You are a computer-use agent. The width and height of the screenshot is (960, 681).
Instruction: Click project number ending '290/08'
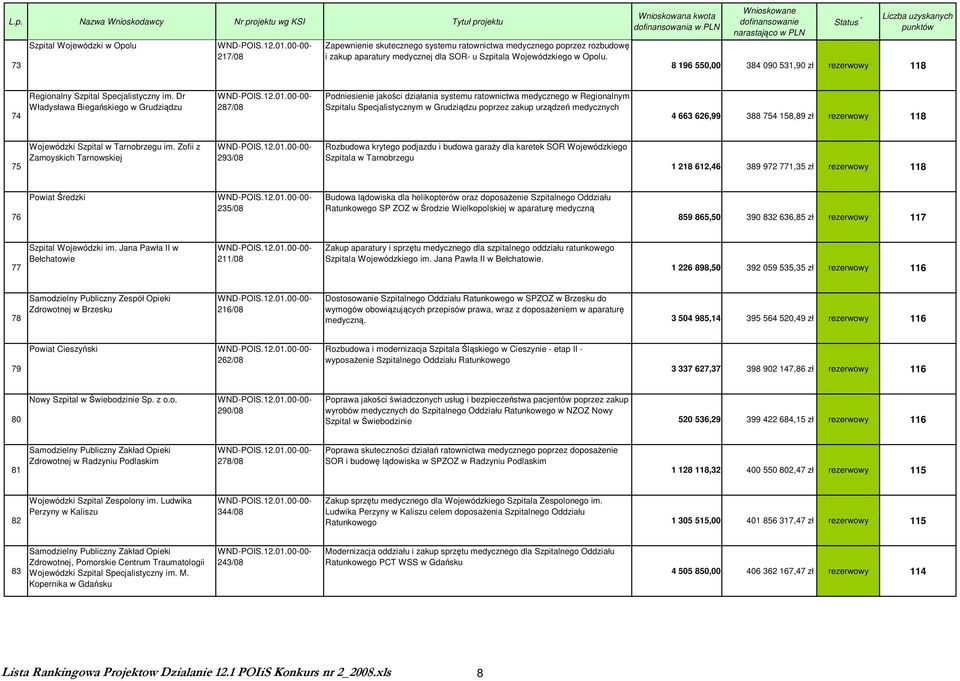click(x=264, y=405)
